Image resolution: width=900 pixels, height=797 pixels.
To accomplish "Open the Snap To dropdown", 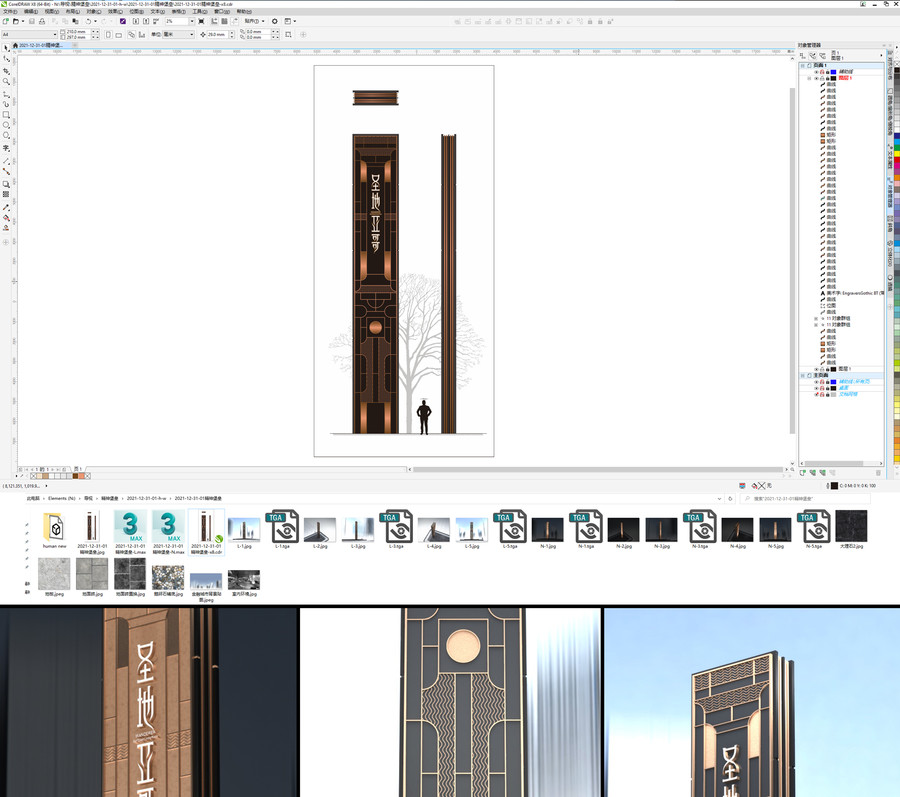I will click(254, 21).
